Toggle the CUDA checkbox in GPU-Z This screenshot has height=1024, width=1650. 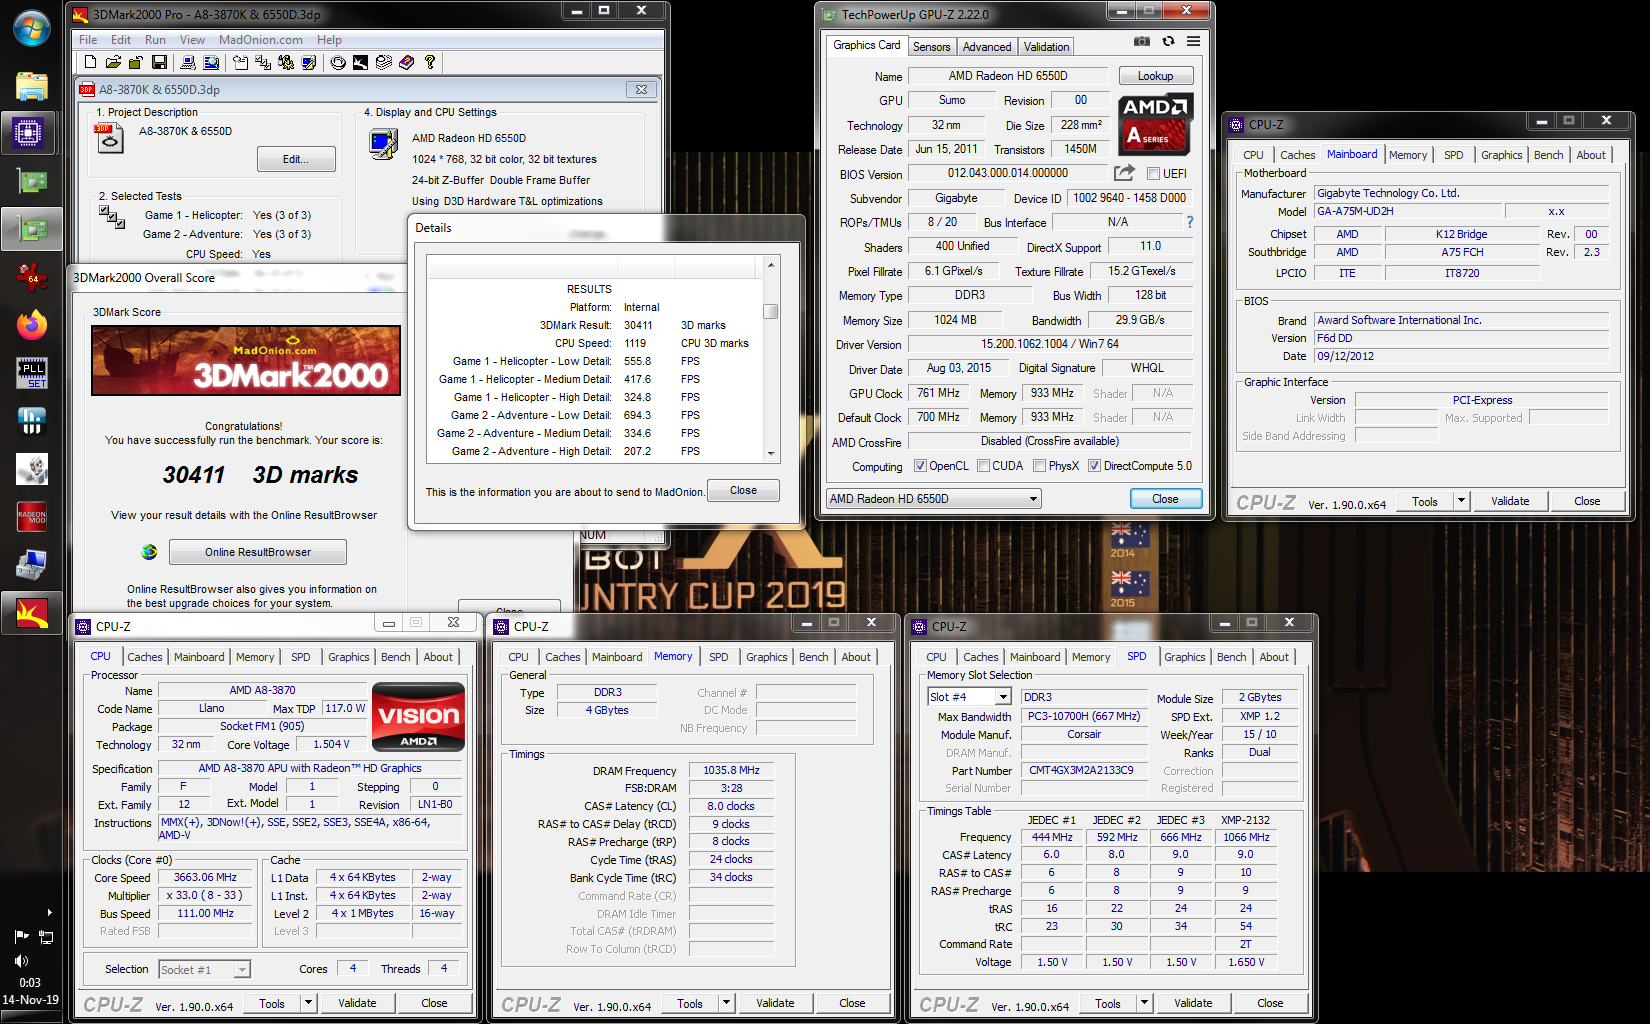[x=983, y=466]
